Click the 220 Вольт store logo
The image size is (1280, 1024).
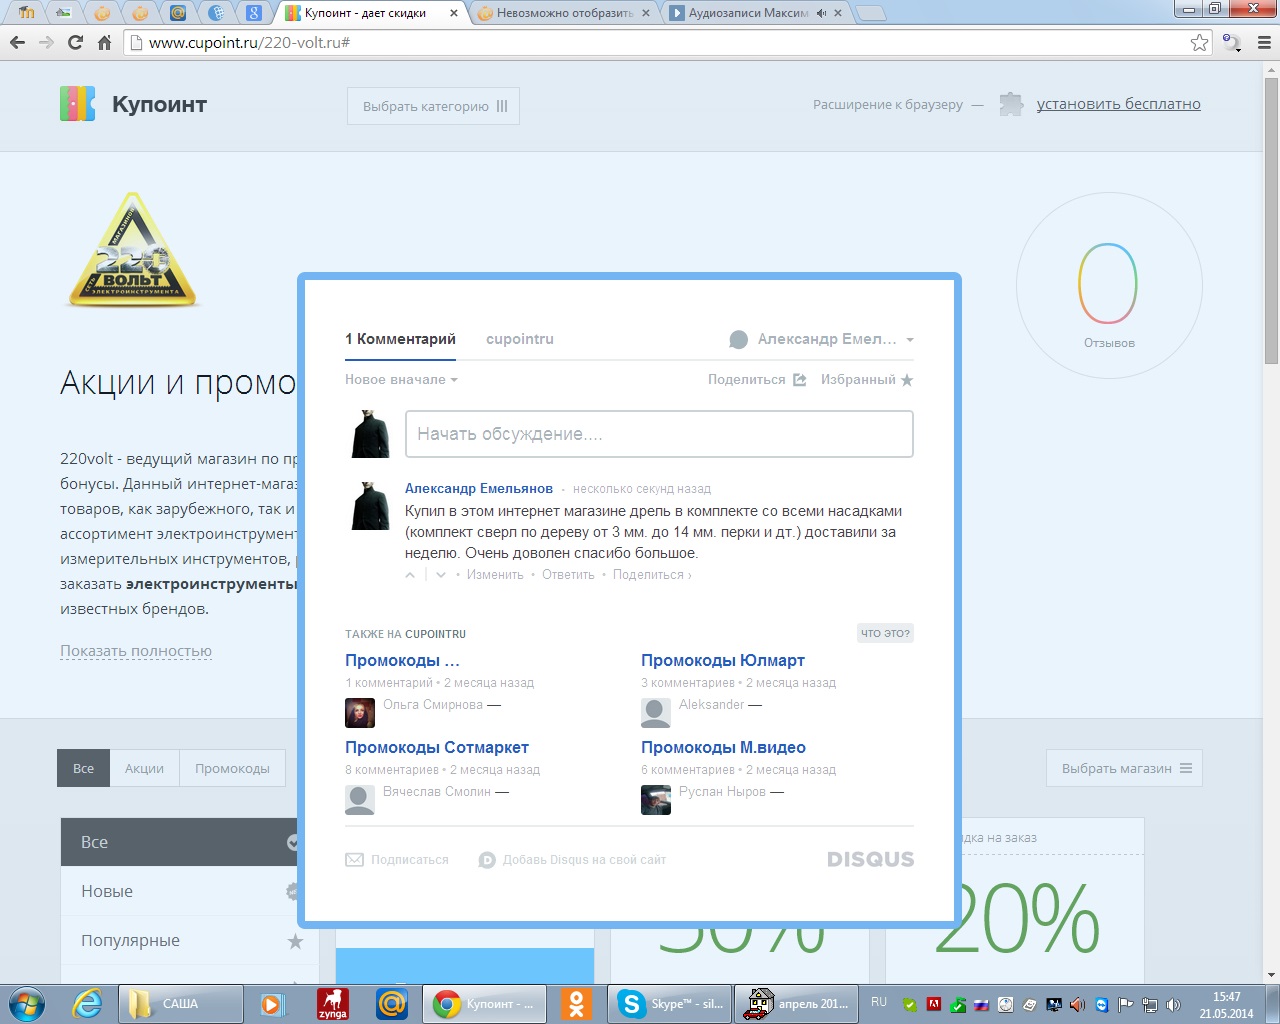click(x=134, y=249)
